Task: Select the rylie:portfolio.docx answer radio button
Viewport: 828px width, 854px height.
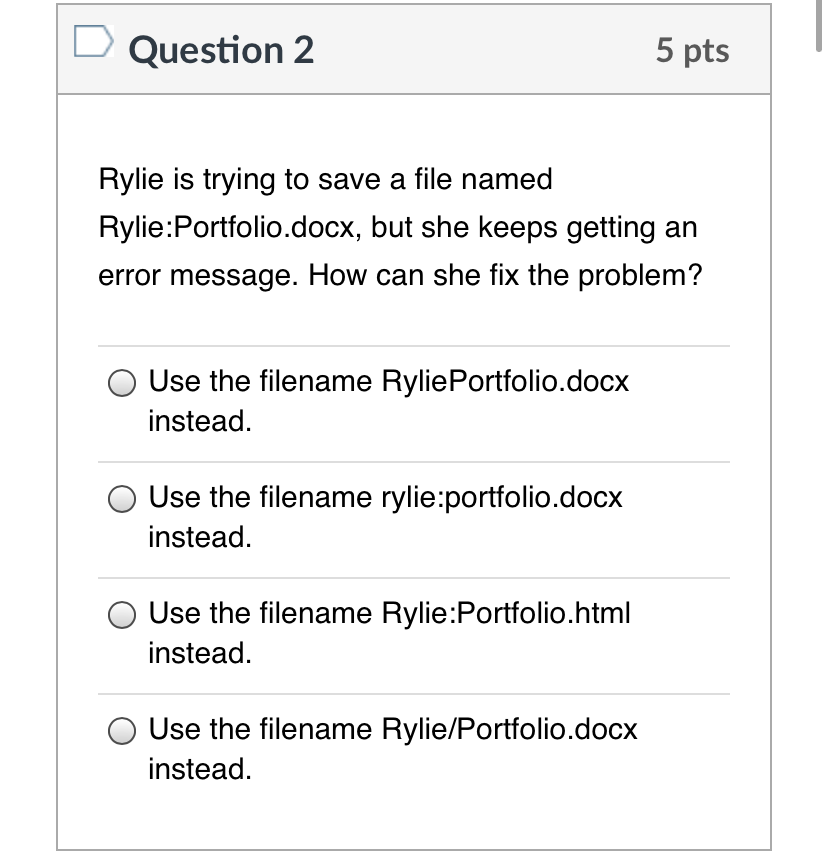Action: (x=121, y=498)
